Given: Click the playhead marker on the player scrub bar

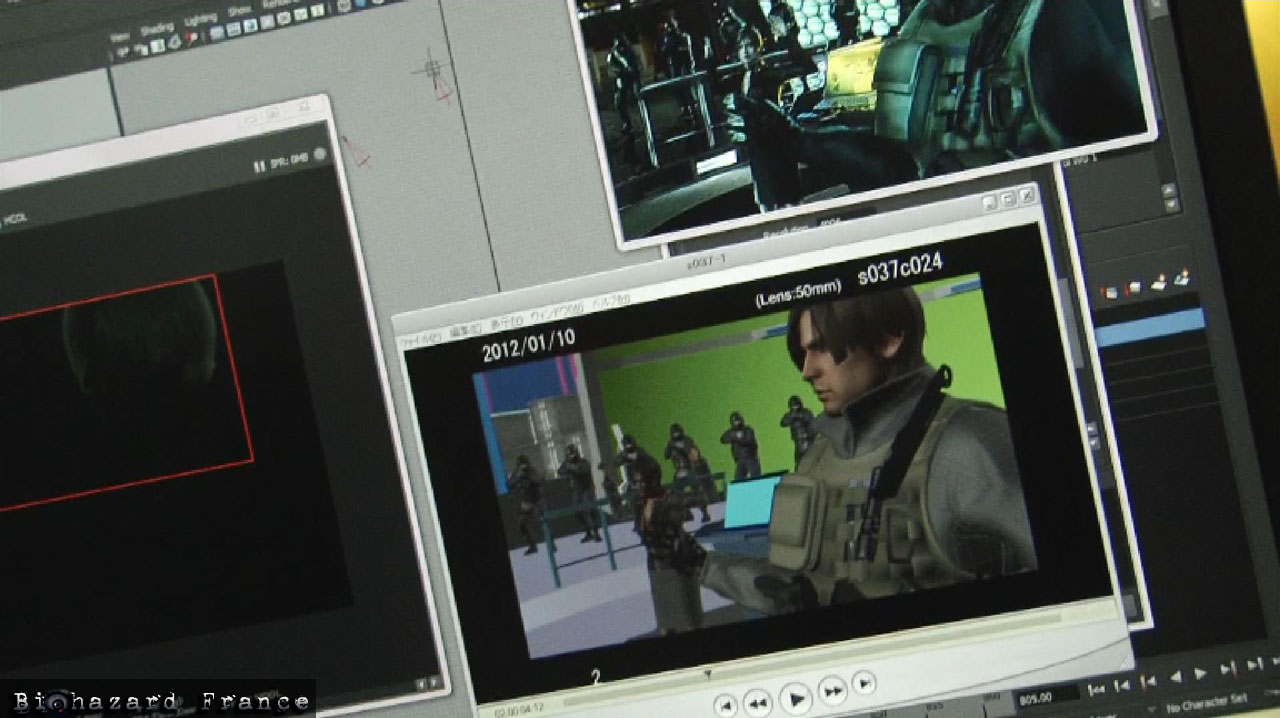Looking at the screenshot, I should click(x=708, y=673).
